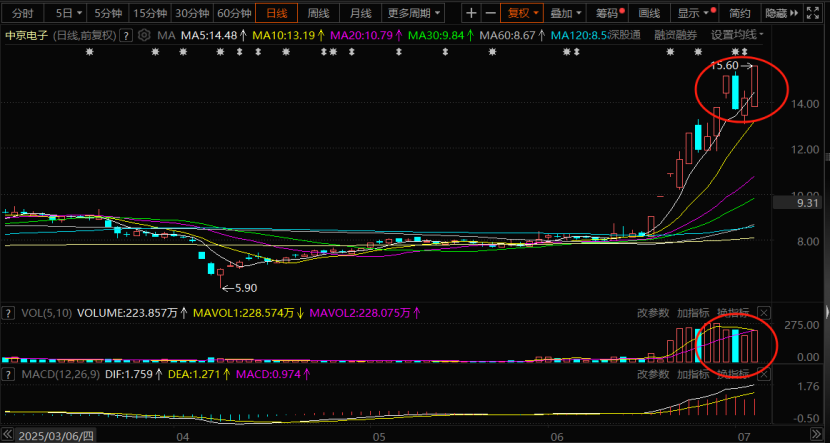The image size is (830, 444).
Task: Open the 画线 drawing tools
Action: pyautogui.click(x=649, y=13)
